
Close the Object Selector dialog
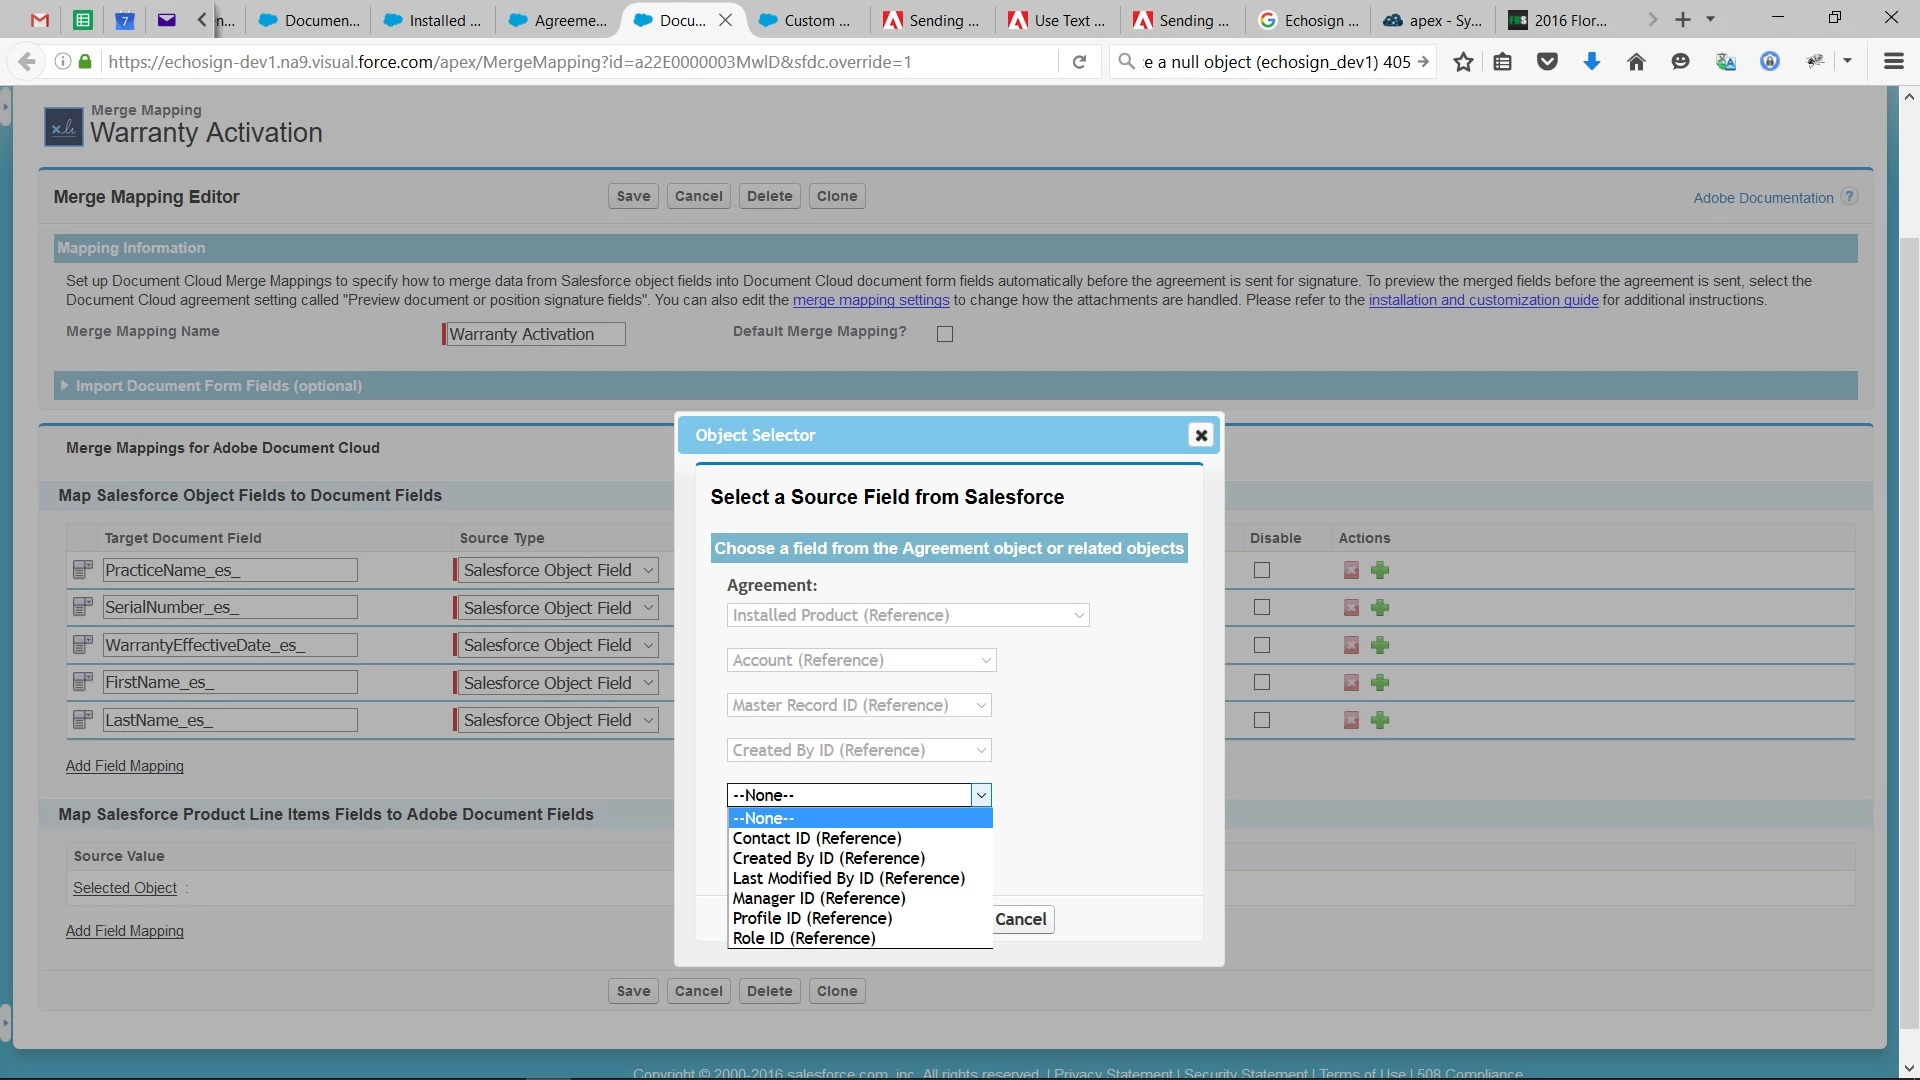pos(1201,435)
